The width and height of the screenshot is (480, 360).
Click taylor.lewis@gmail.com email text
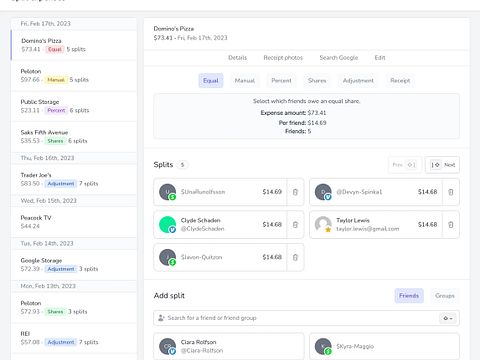[368, 229]
